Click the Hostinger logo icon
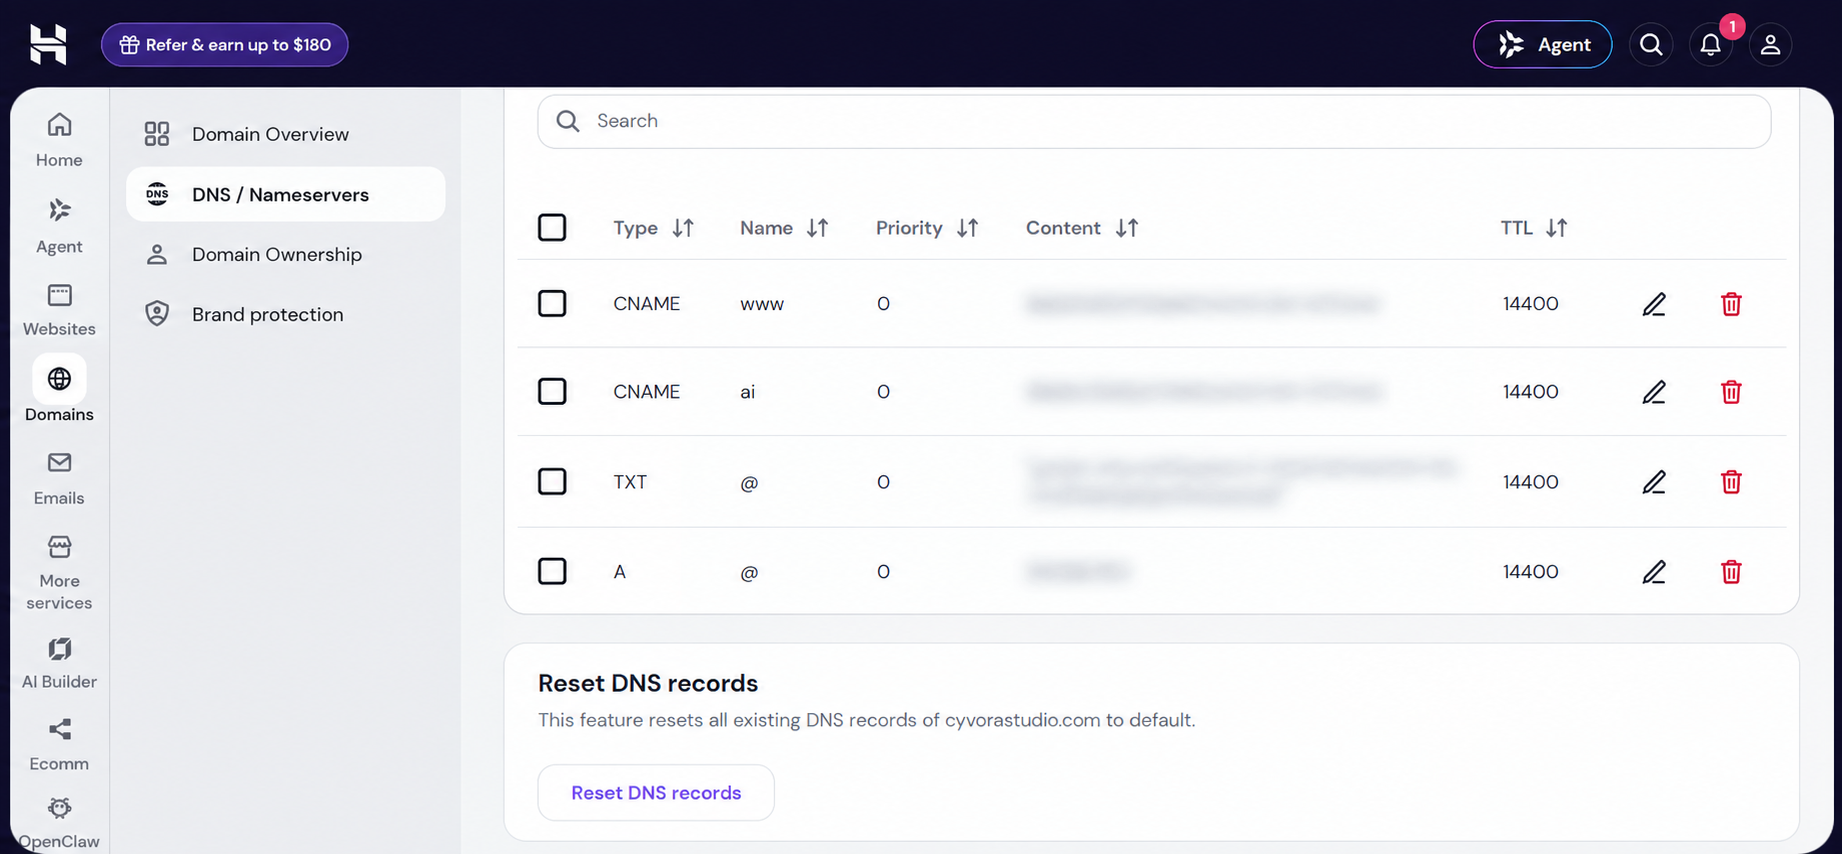This screenshot has width=1842, height=854. click(48, 45)
